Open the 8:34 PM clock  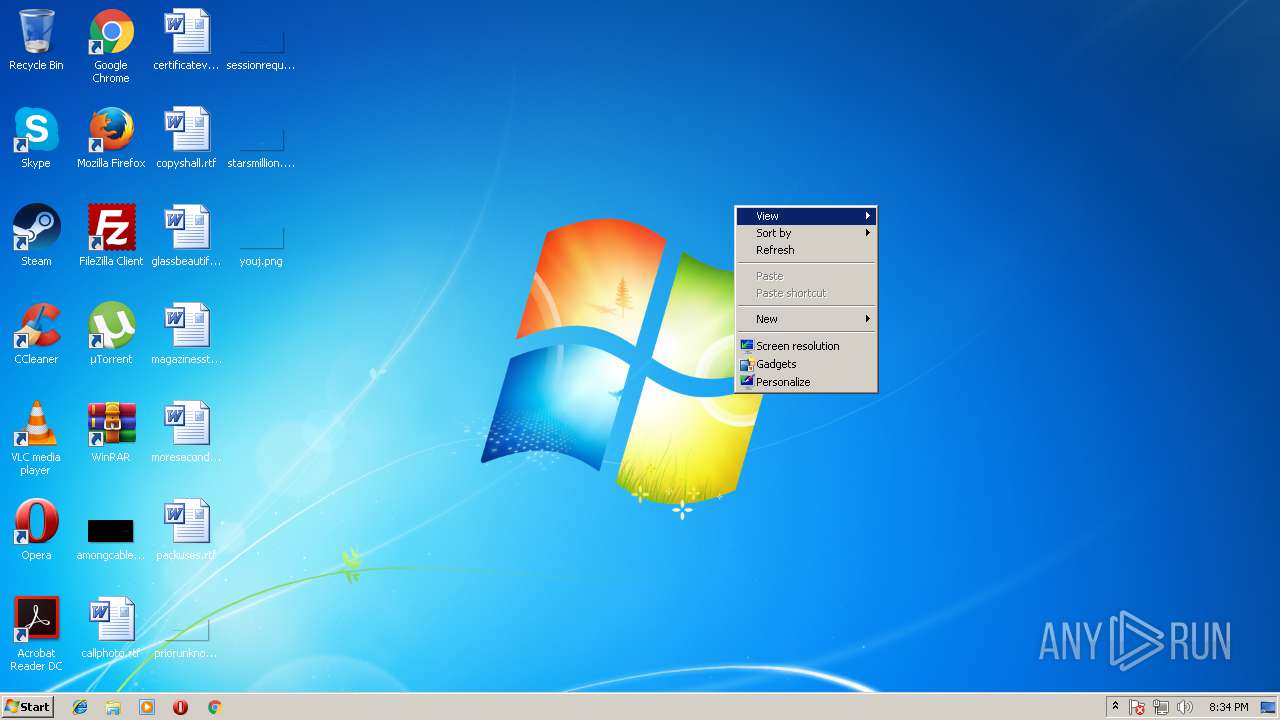pos(1228,707)
